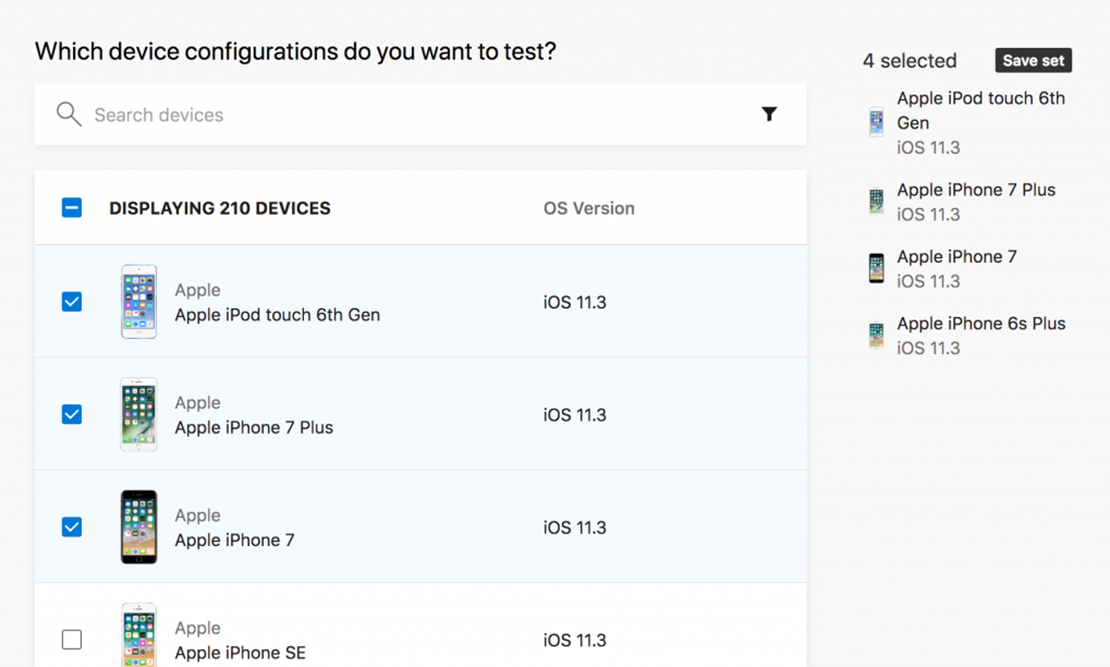Click iPod touch icon in selected panel
This screenshot has height=667, width=1110.
pos(876,122)
